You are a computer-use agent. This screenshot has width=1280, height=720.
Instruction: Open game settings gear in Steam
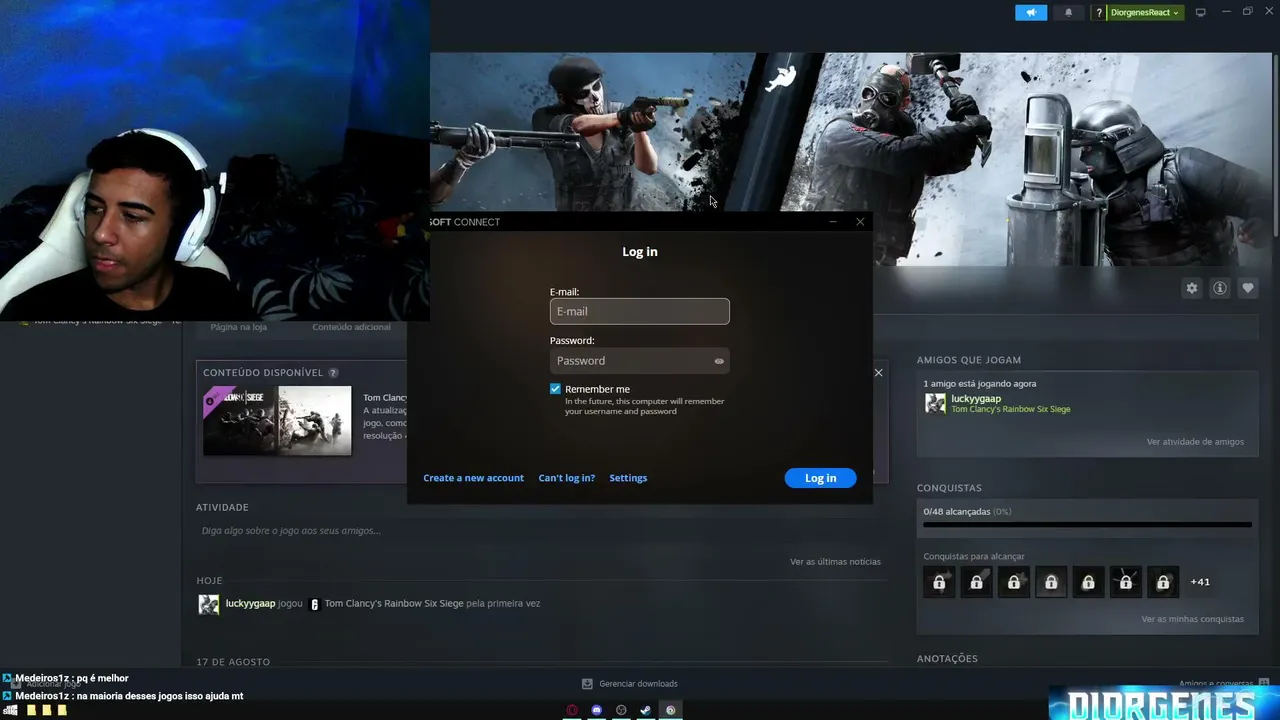(1192, 288)
